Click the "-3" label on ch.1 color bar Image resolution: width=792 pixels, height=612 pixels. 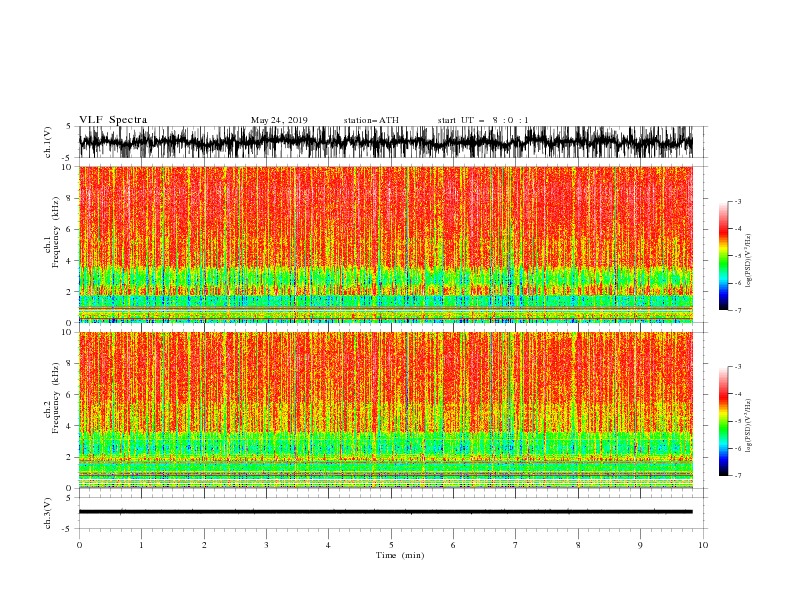(x=738, y=202)
